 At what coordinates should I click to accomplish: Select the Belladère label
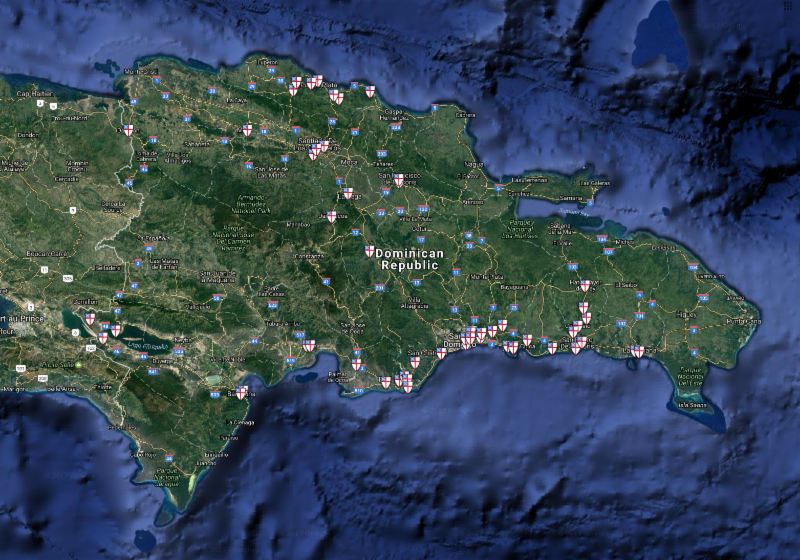click(108, 268)
